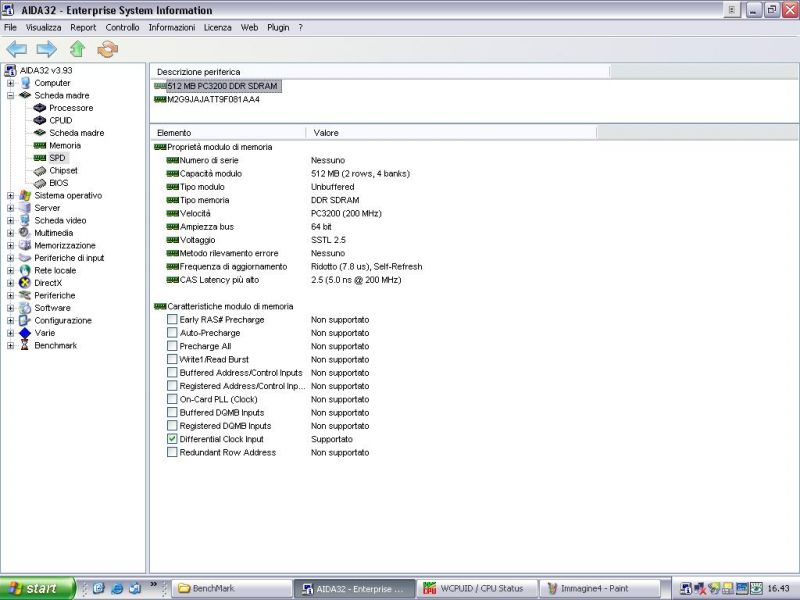Click the Software icon in the tree
Screen dimensions: 800x600
pos(25,308)
